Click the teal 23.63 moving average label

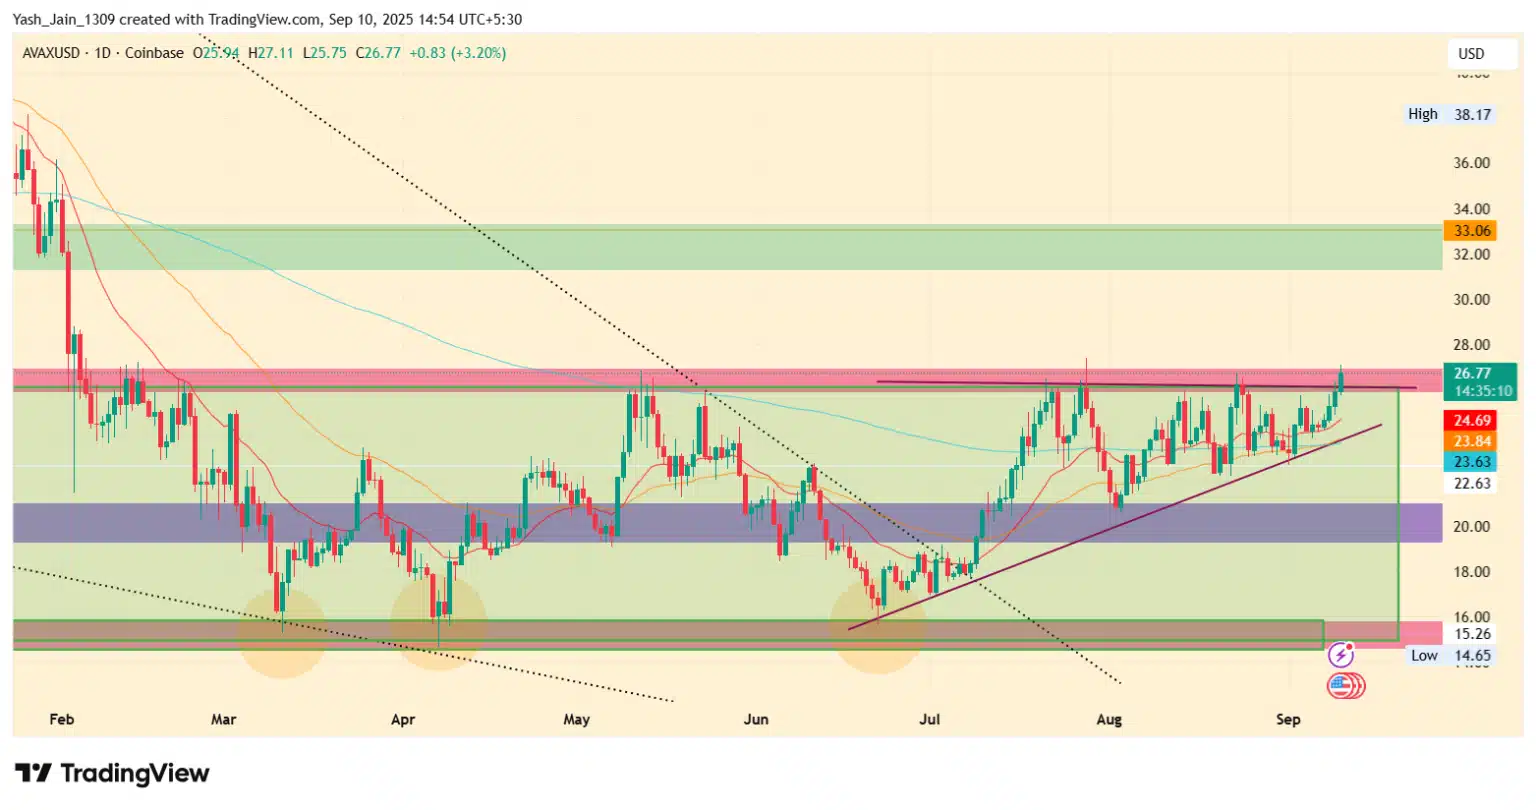[x=1471, y=462]
